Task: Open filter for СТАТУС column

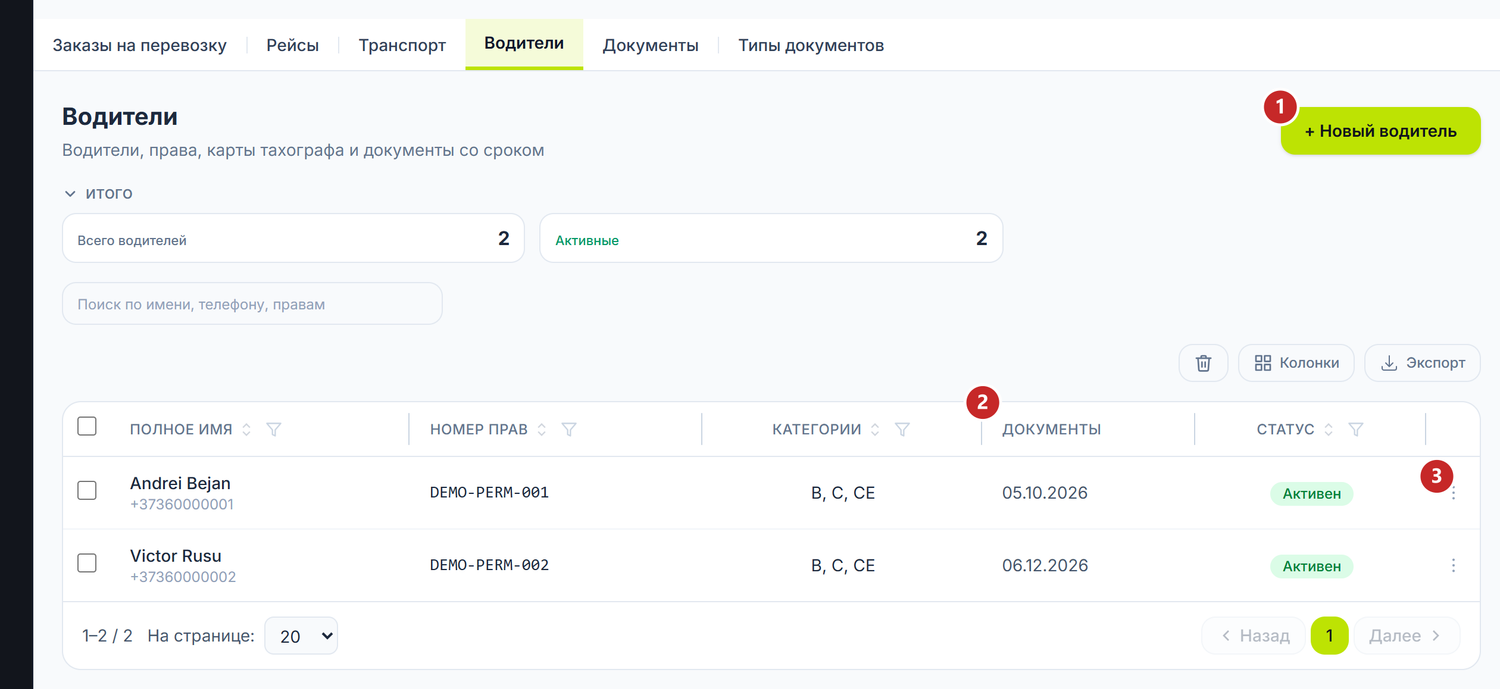Action: [1356, 429]
